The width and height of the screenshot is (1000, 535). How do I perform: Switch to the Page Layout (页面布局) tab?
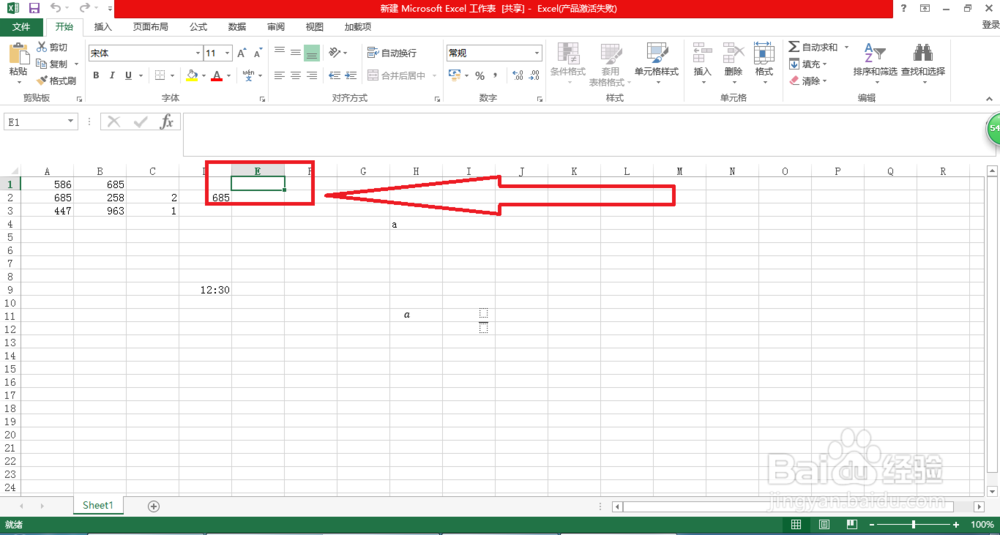click(151, 27)
